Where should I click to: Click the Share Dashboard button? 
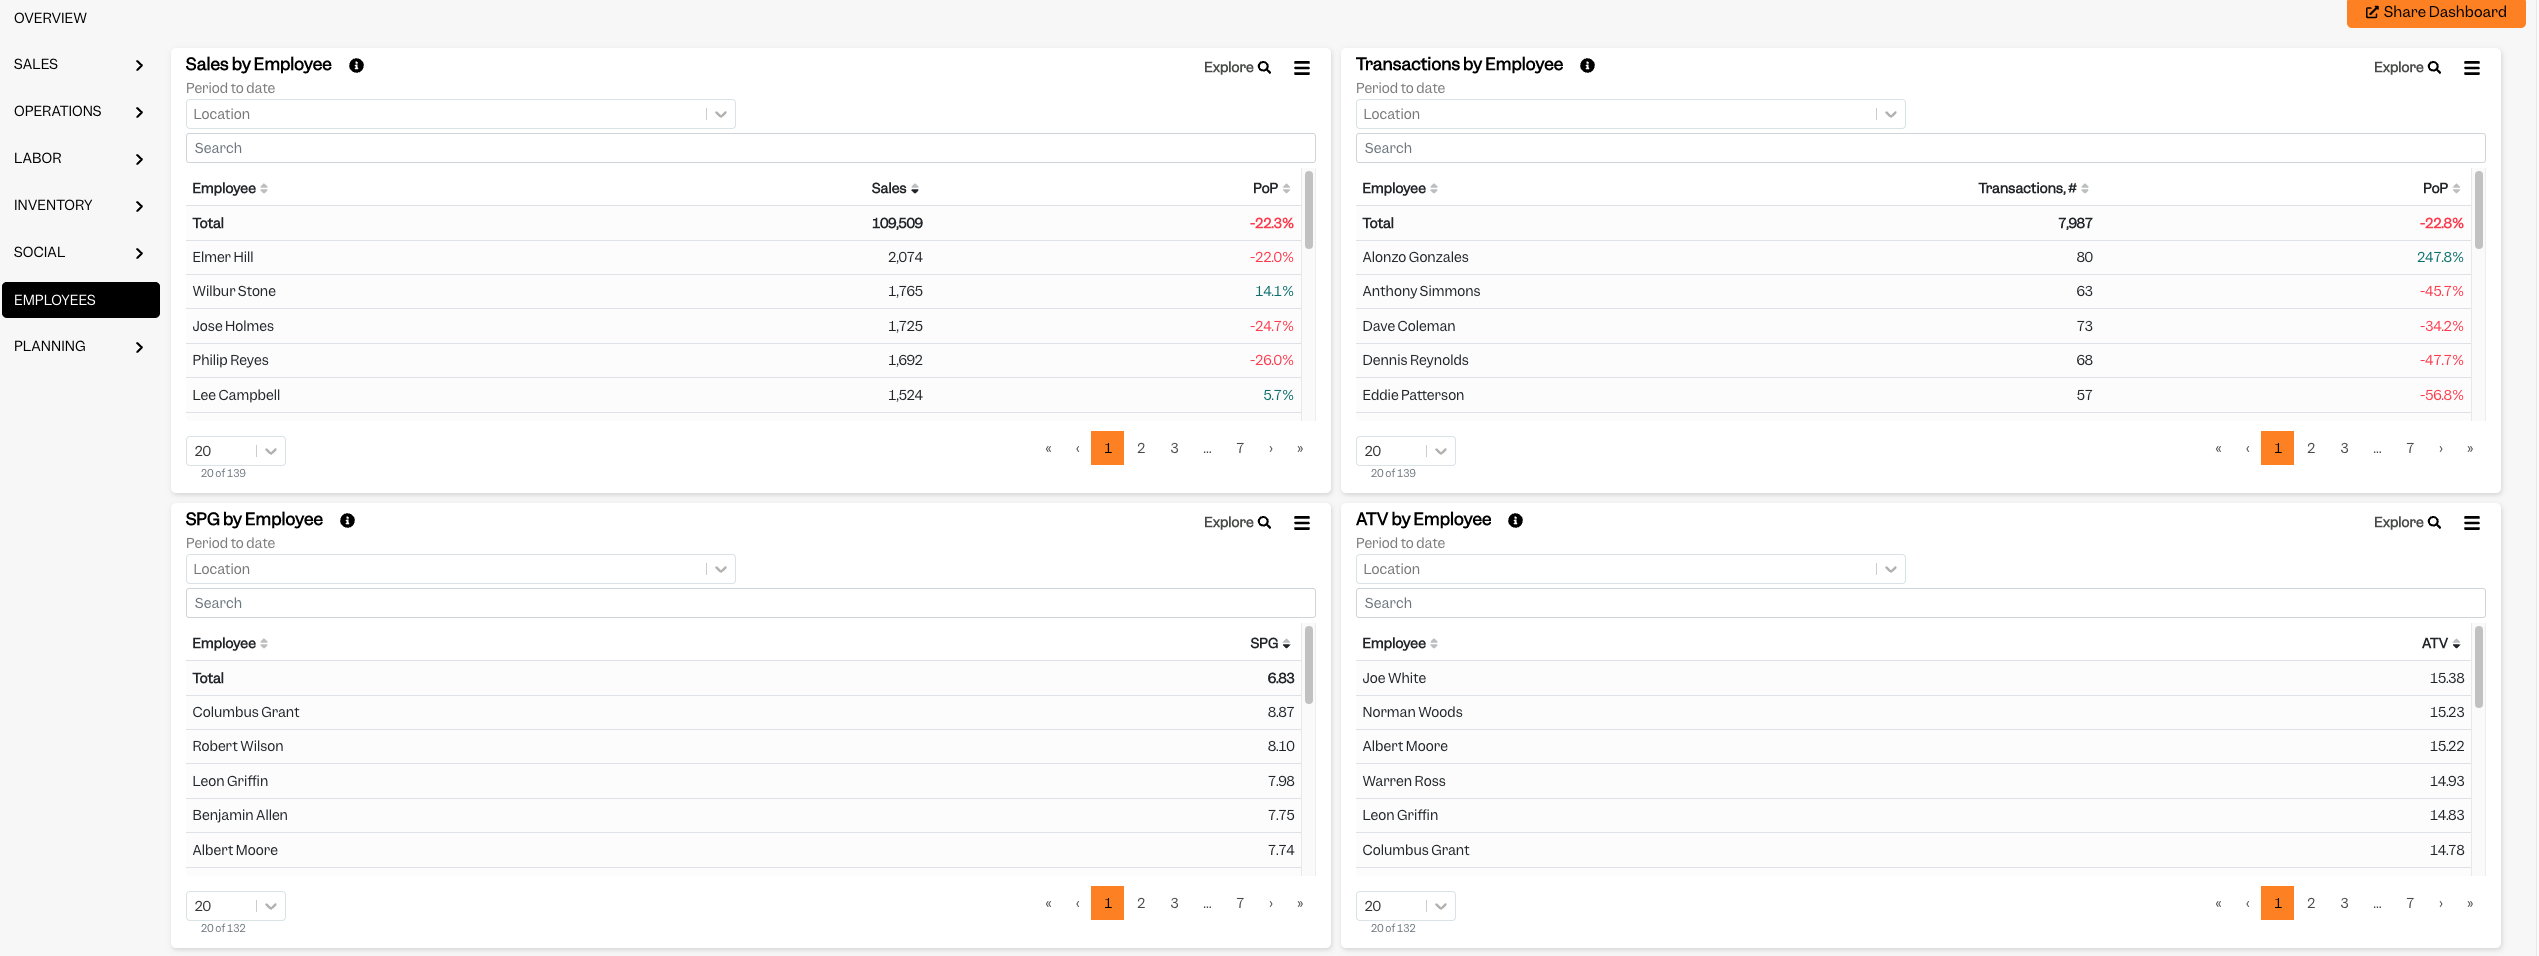pyautogui.click(x=2435, y=12)
